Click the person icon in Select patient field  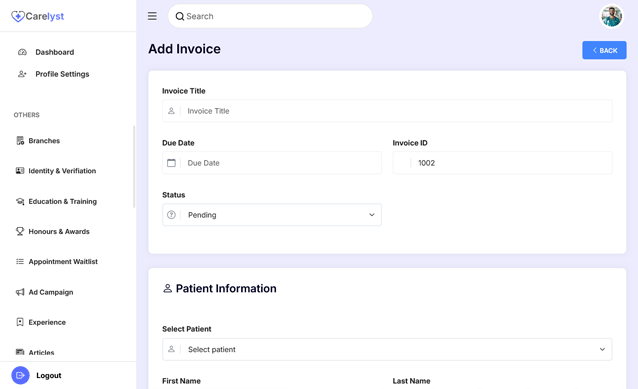[171, 349]
